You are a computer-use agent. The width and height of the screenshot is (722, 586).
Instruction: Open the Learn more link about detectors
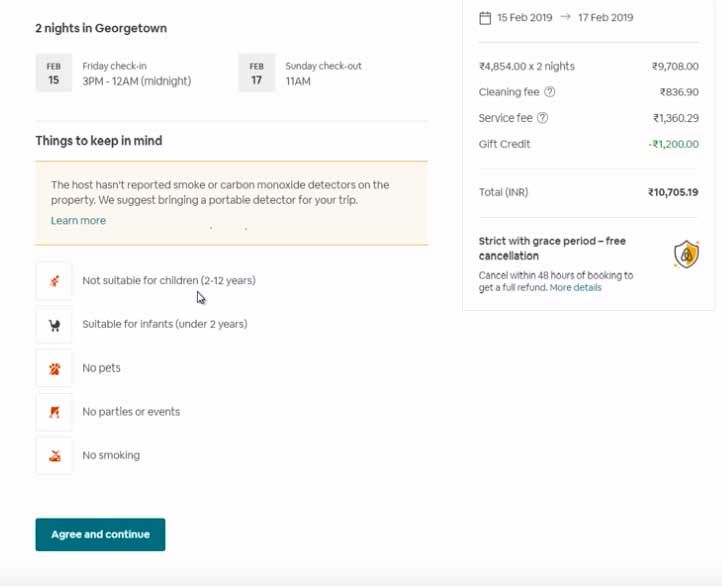[78, 220]
